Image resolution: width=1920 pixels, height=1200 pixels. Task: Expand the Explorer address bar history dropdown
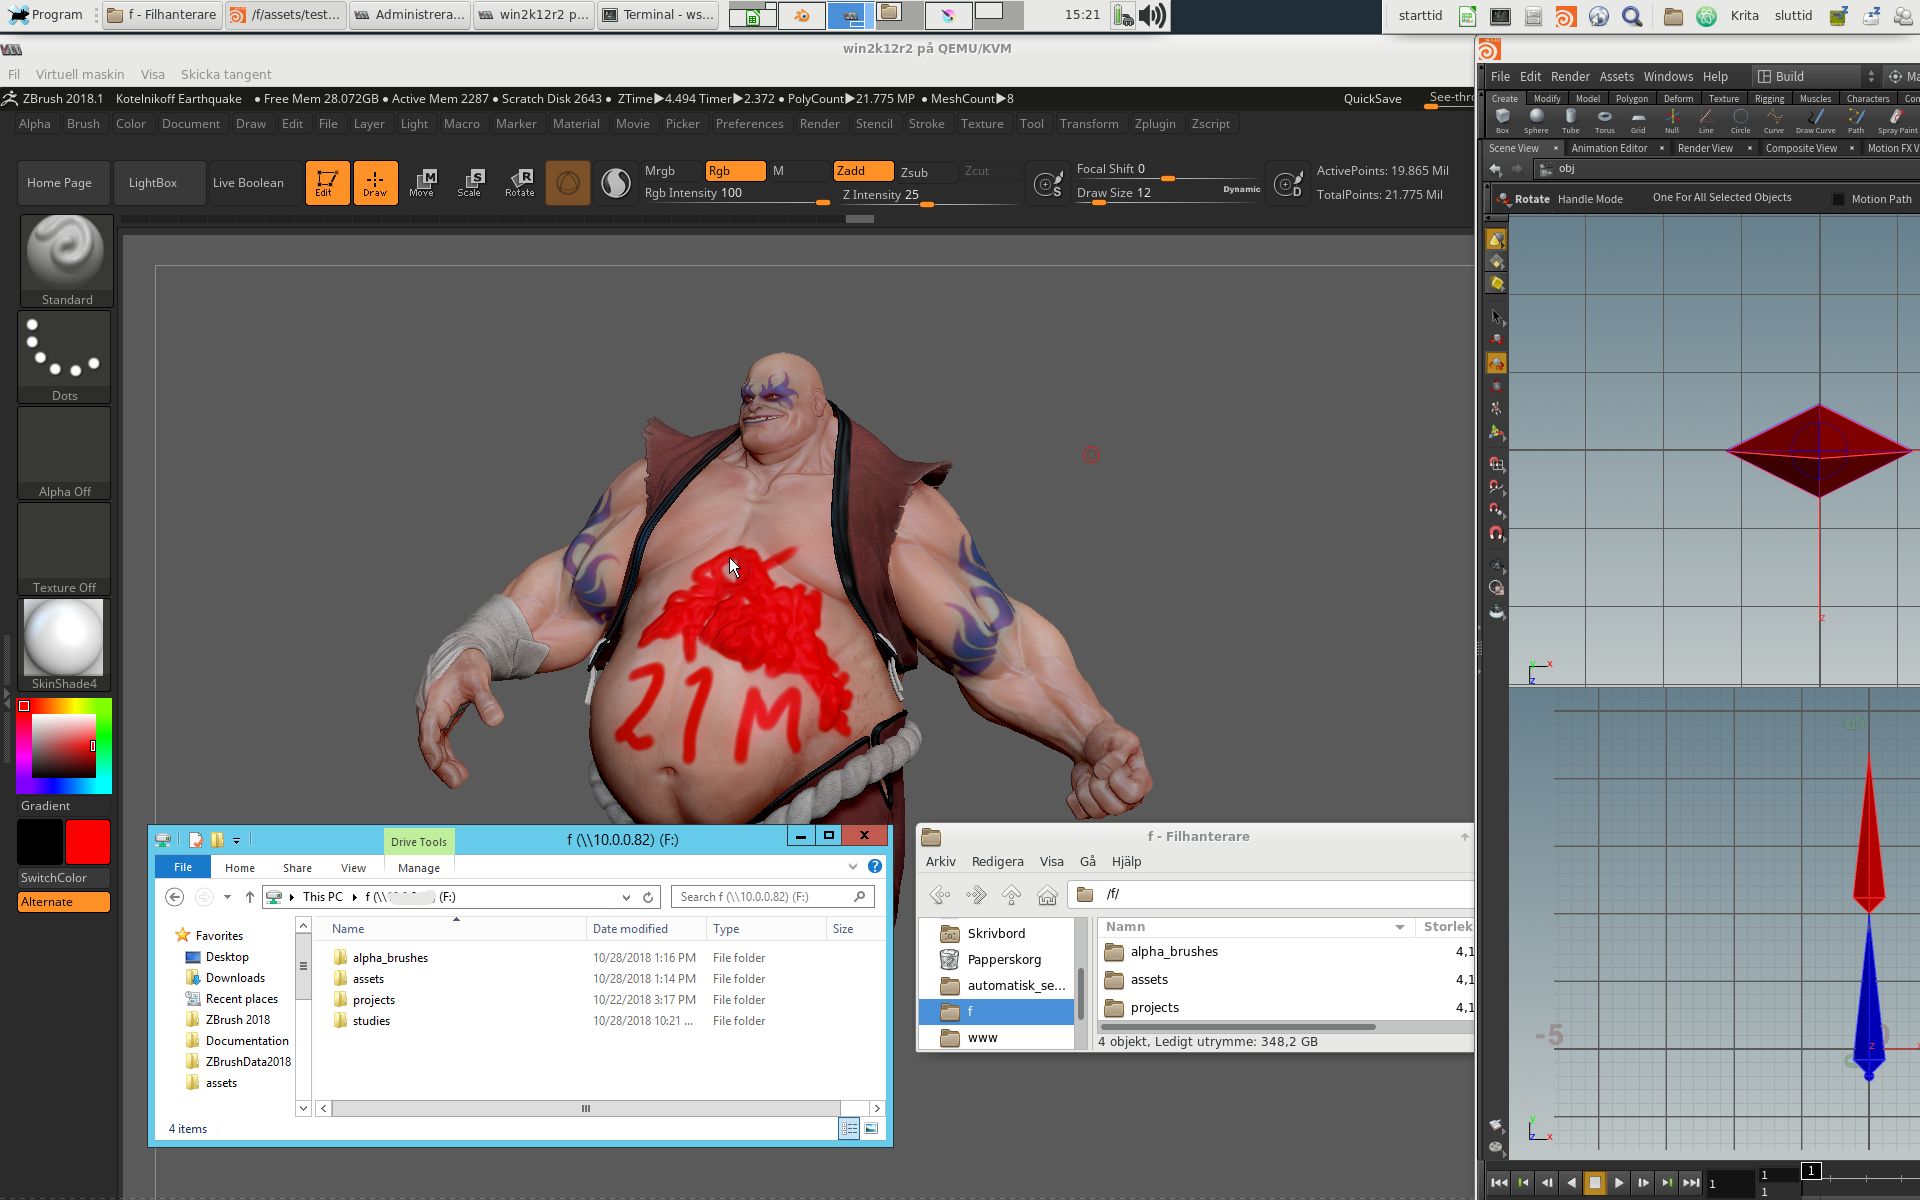click(x=626, y=897)
